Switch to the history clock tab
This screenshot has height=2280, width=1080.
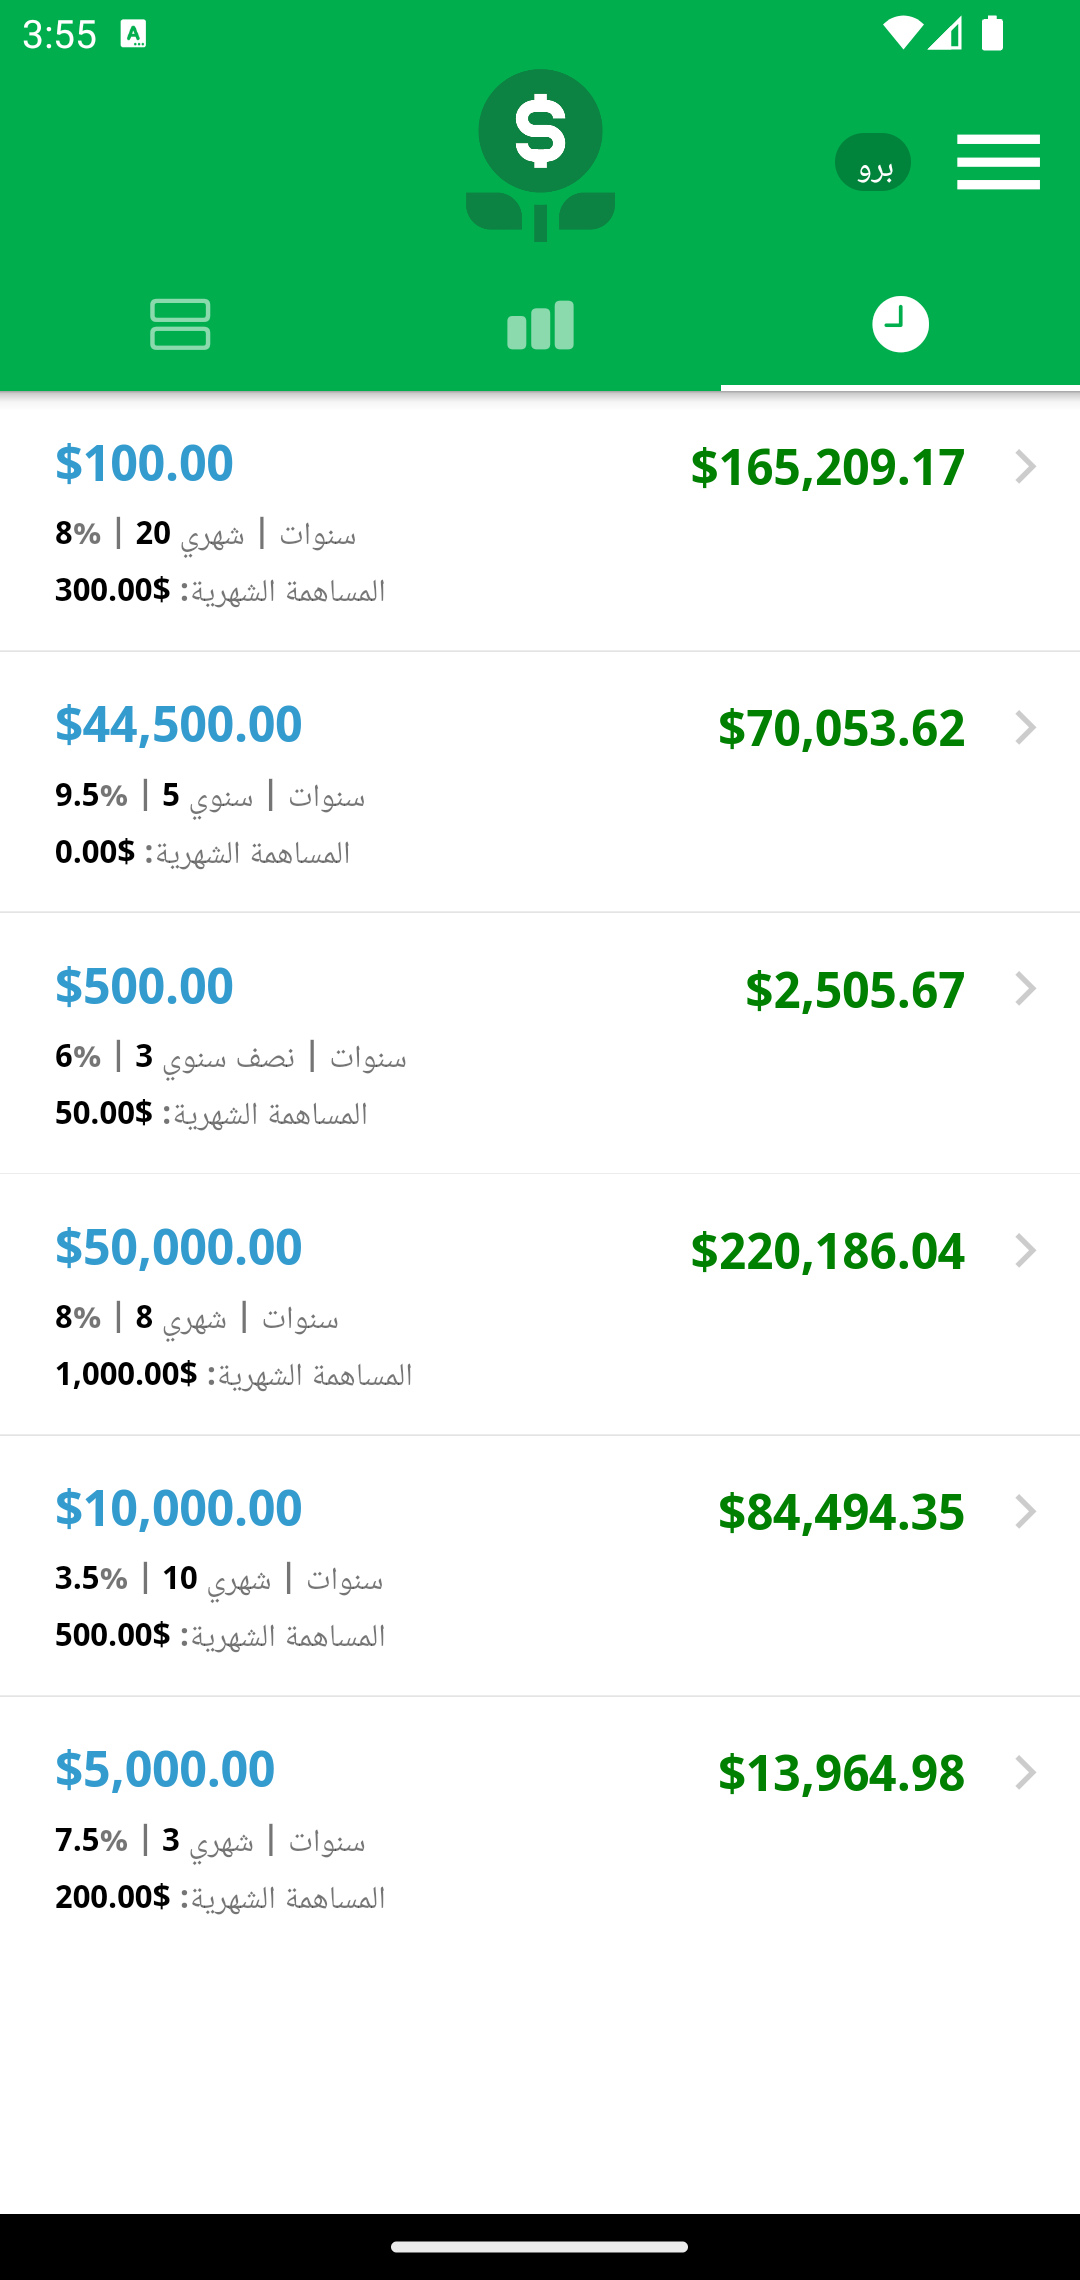[x=900, y=324]
